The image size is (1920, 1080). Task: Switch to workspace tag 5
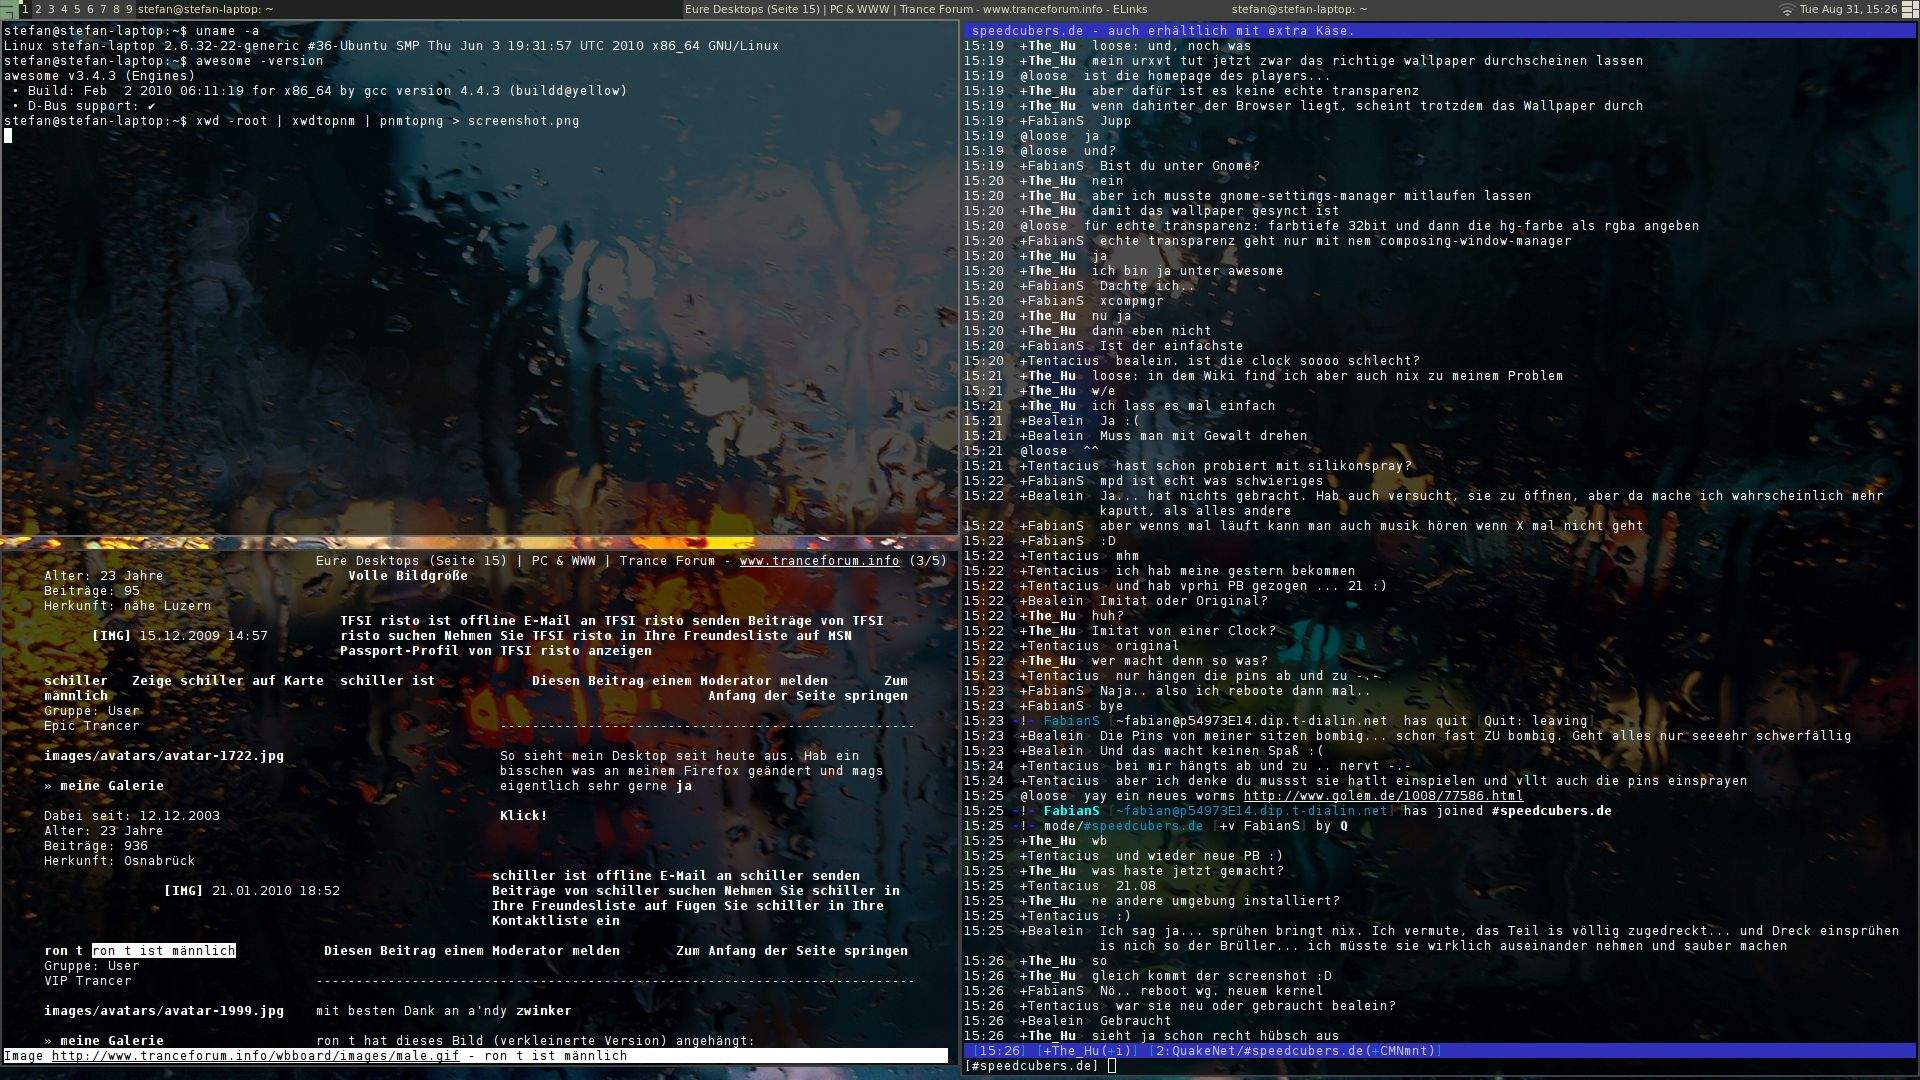[77, 9]
